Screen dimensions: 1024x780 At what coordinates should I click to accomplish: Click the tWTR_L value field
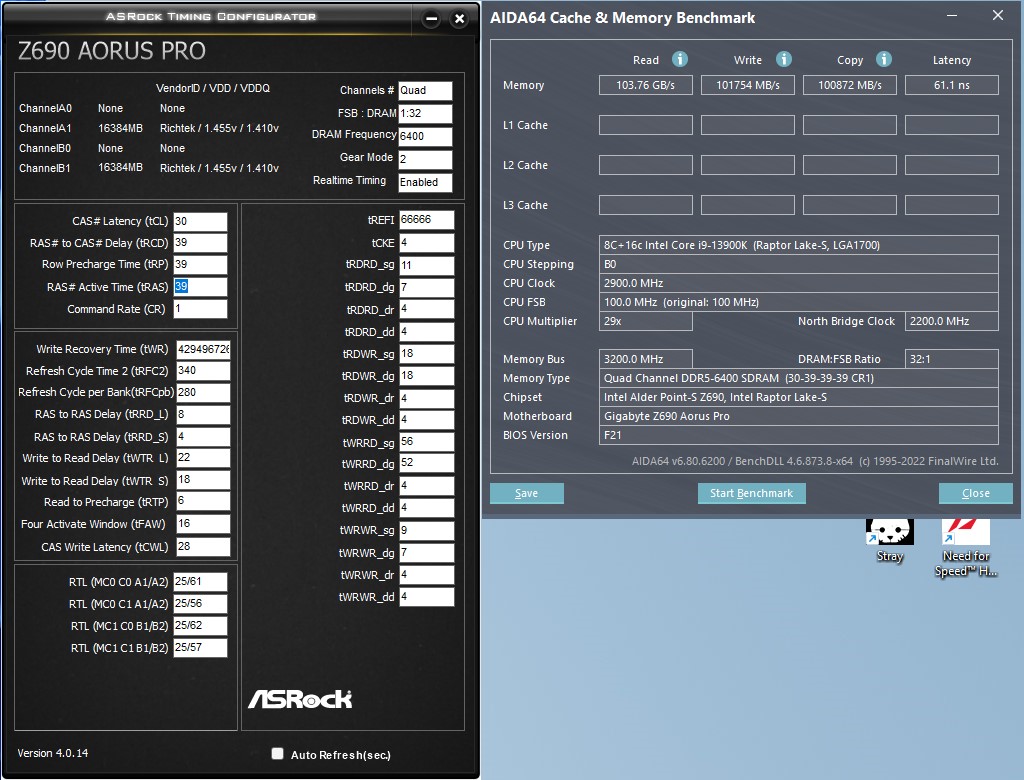click(x=203, y=458)
